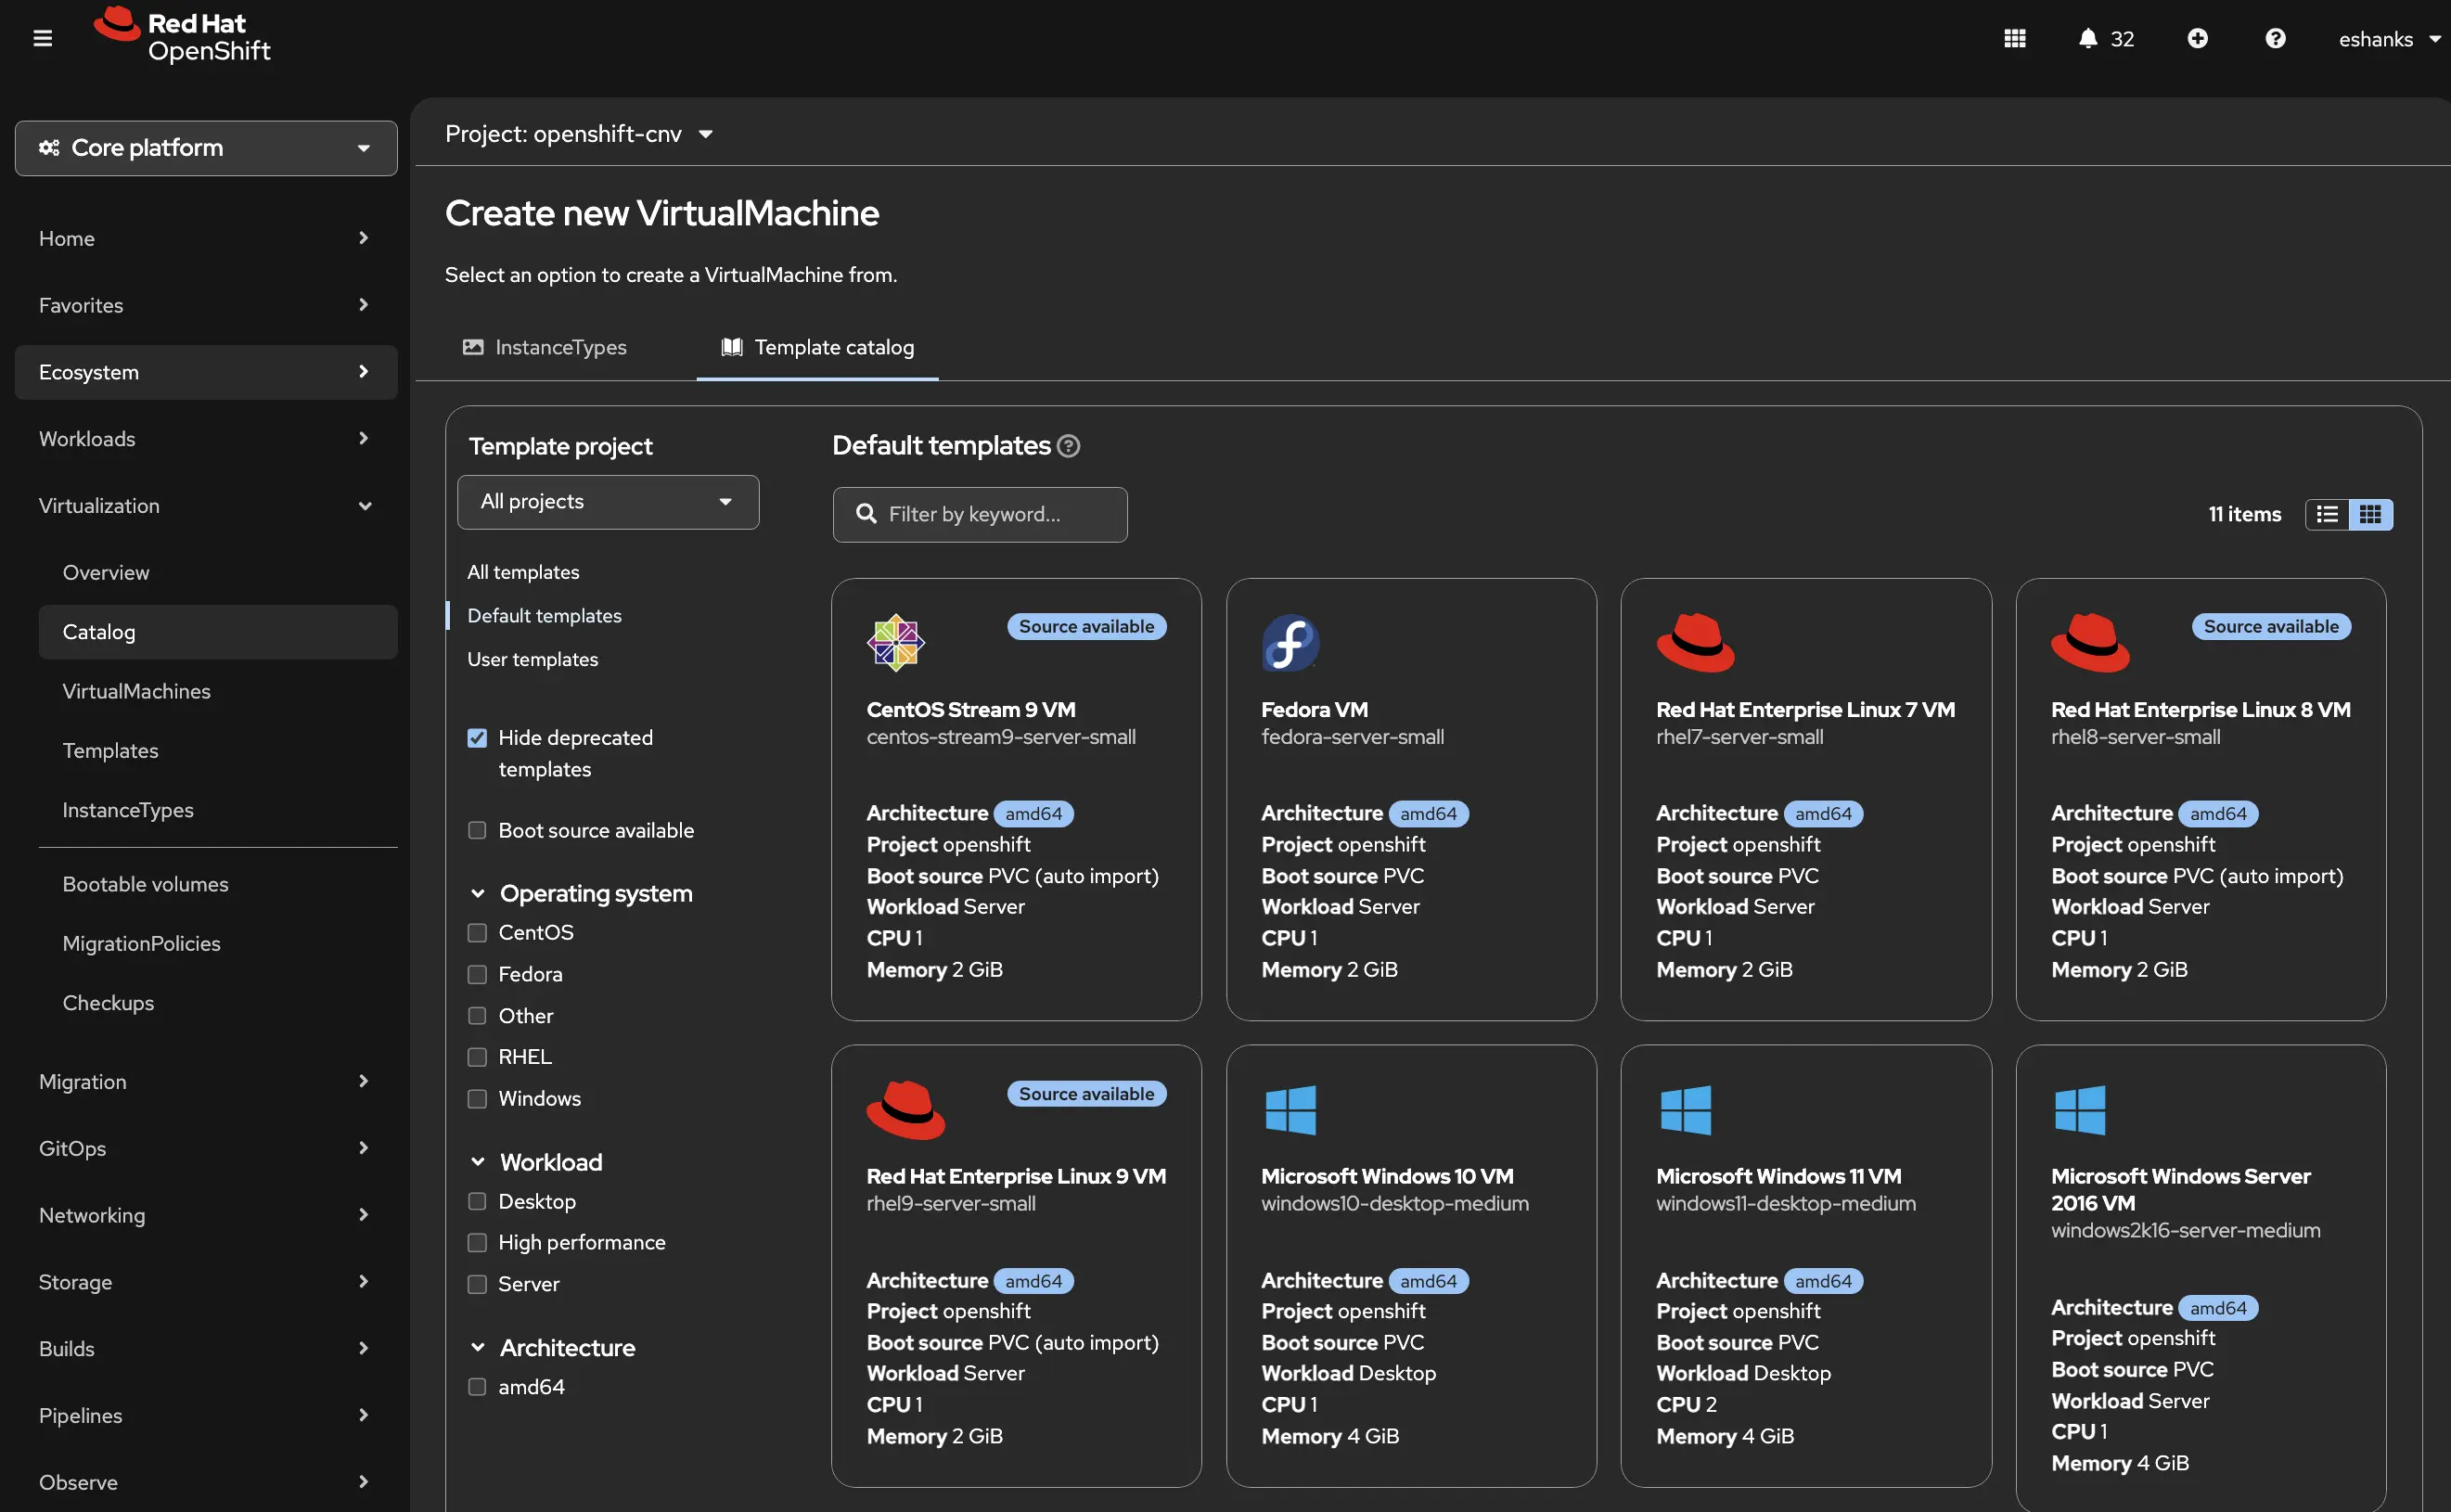2451x1512 pixels.
Task: Open the Fedora VM template title
Action: pyautogui.click(x=1314, y=709)
